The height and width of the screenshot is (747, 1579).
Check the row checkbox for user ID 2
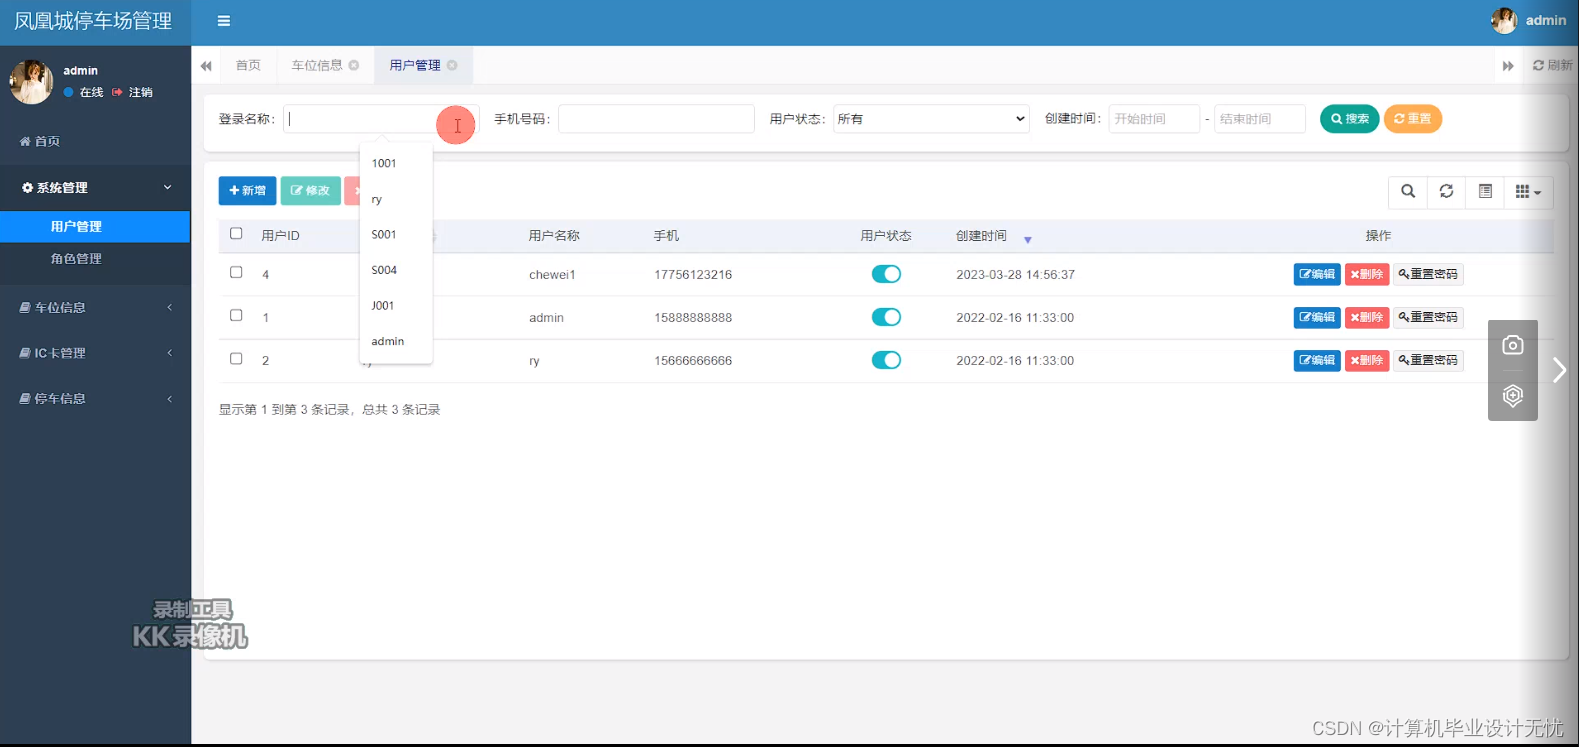[236, 358]
